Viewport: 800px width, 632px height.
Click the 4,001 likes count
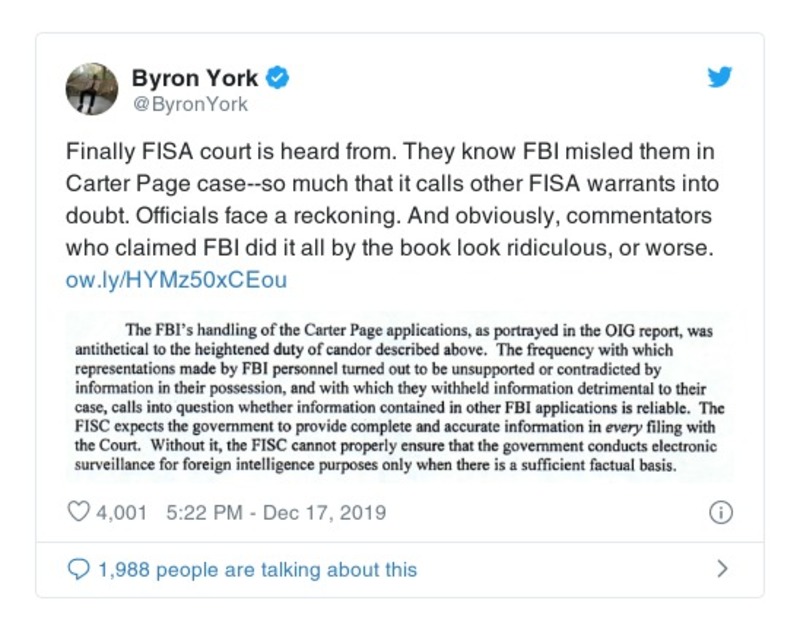[122, 513]
